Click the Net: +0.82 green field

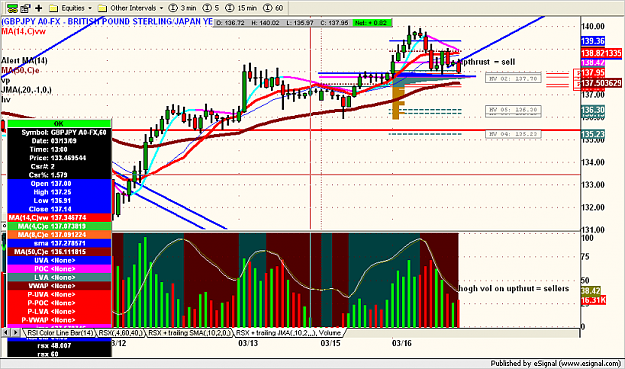pyautogui.click(x=371, y=23)
